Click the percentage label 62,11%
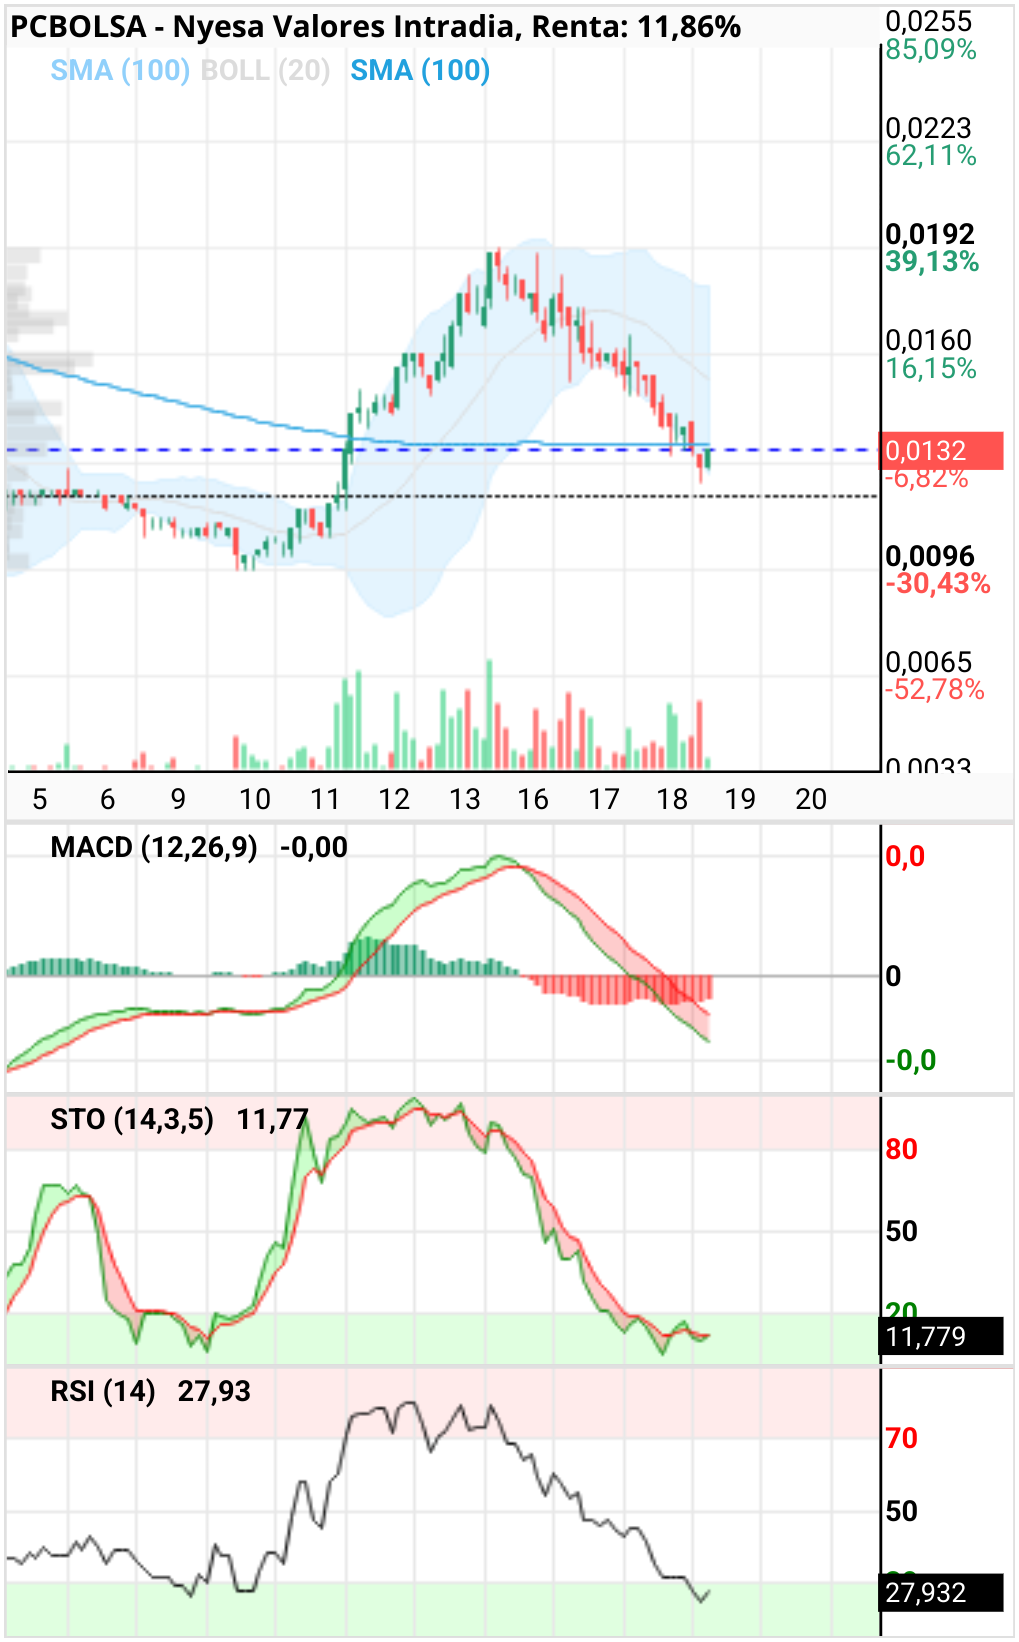1019x1642 pixels. point(930,156)
